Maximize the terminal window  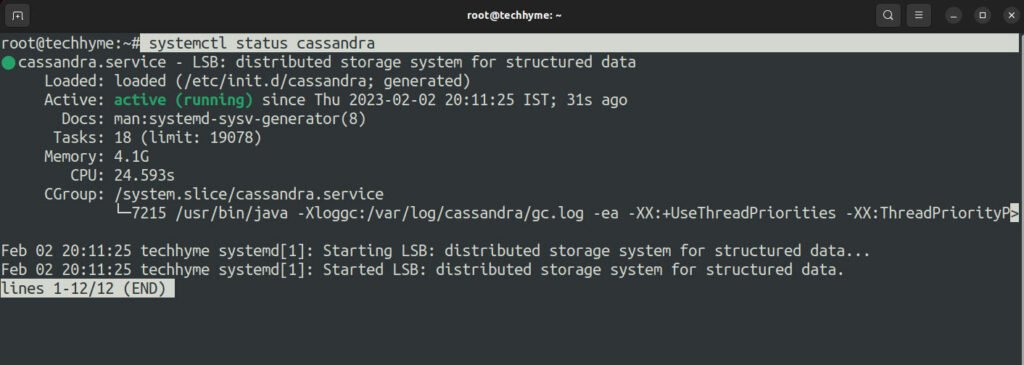coord(982,15)
